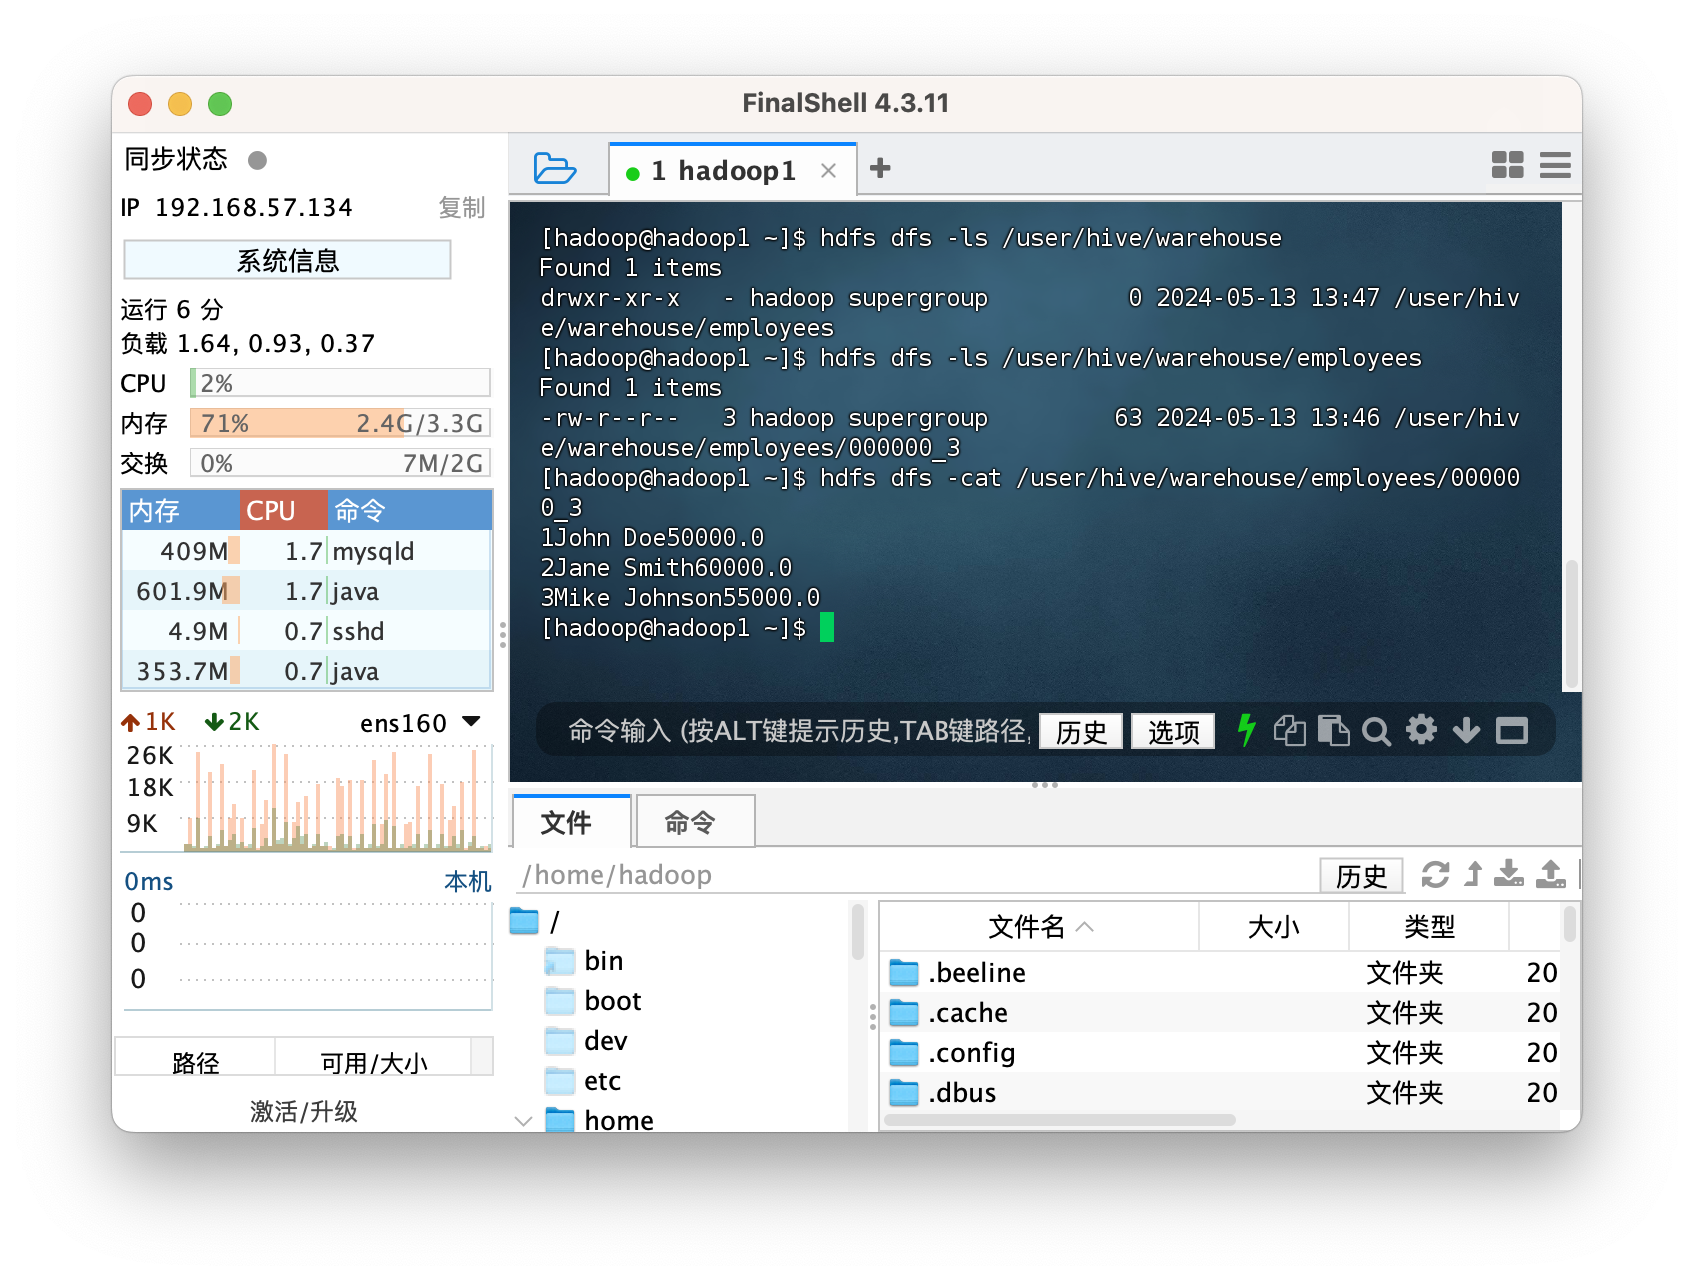Viewport: 1694px width, 1280px height.
Task: Sort by 大小 column header
Action: tap(1273, 927)
